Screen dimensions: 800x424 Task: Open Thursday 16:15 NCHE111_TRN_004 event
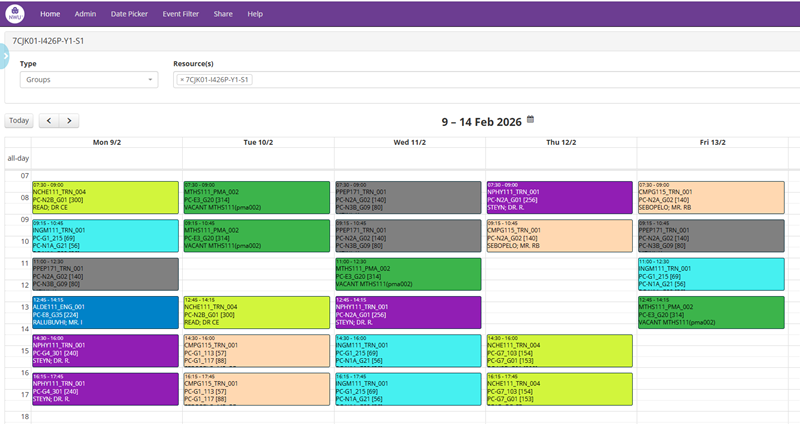click(560, 389)
